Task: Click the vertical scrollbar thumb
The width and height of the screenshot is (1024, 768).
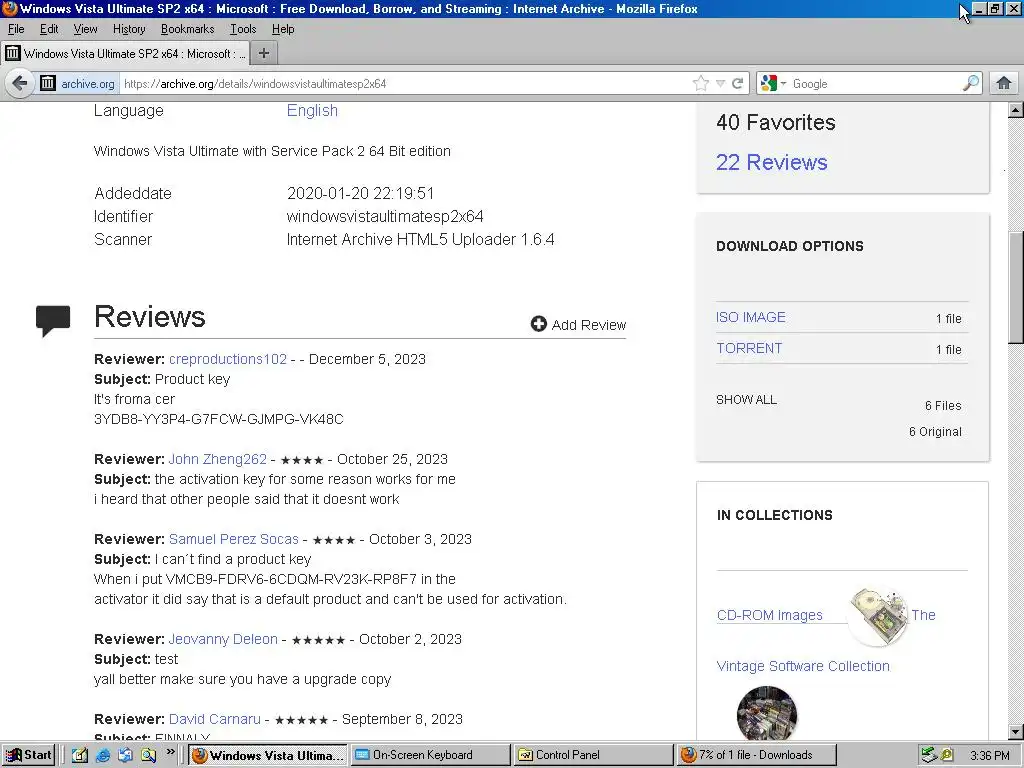Action: (1016, 287)
